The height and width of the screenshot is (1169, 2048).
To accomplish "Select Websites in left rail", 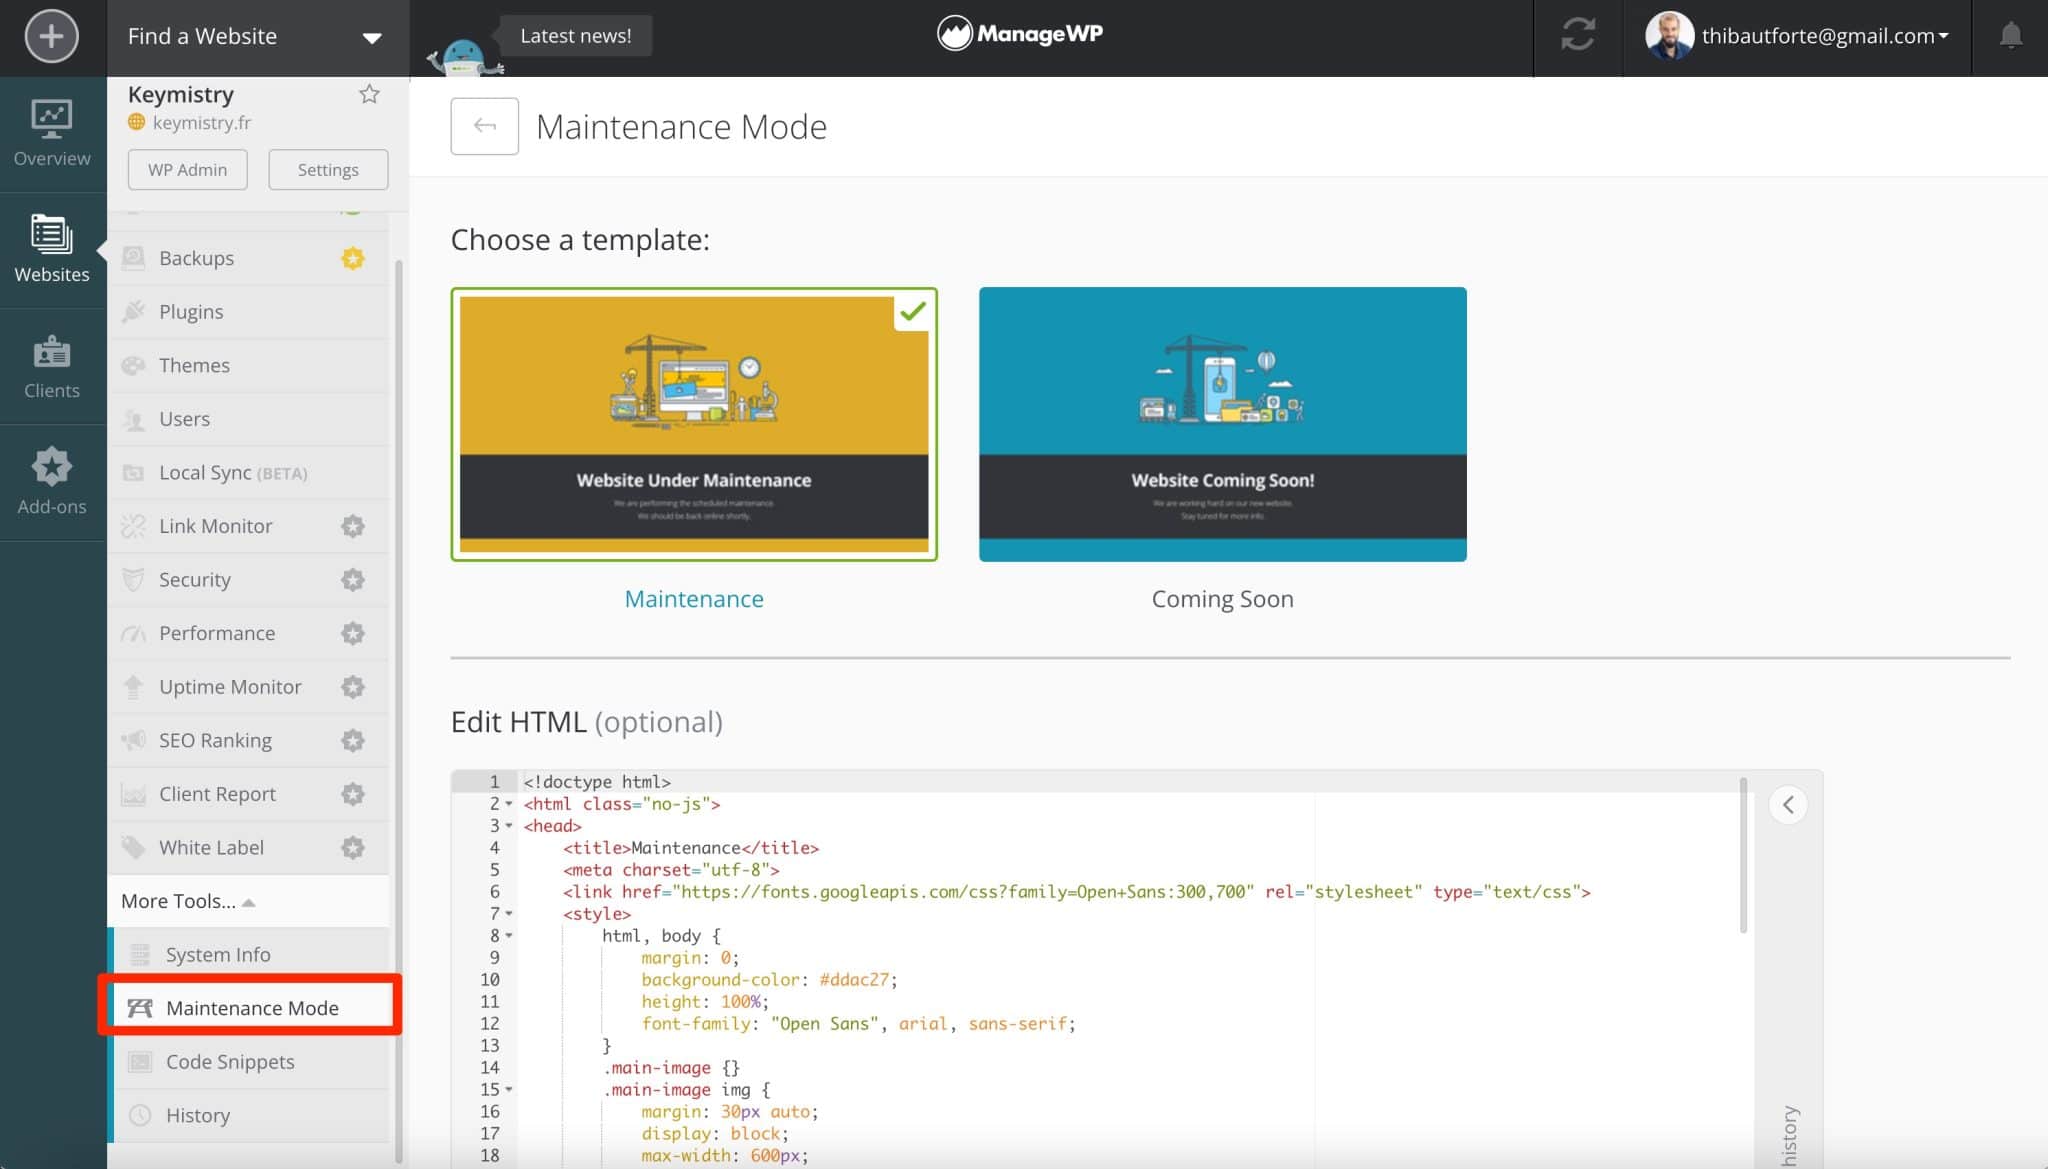I will coord(51,250).
